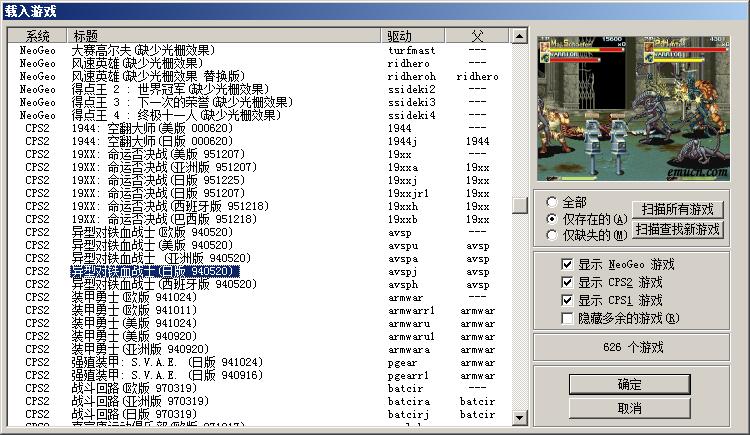Select 得点王 2 : 世界冠军 row
The image size is (750, 435).
pos(258,89)
